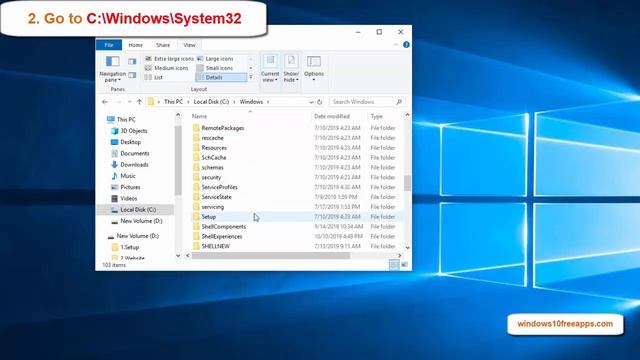Select Documents in sidebar
Viewport: 640px width, 360px height.
pos(130,153)
